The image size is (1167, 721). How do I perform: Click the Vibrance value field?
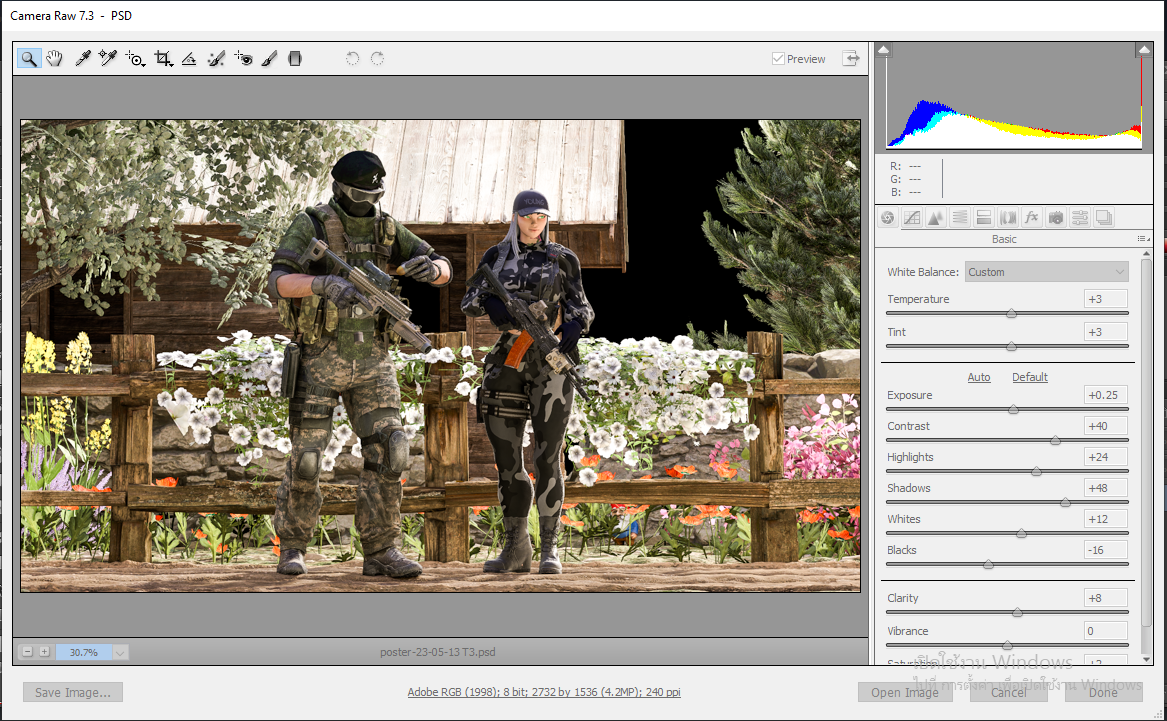pos(1105,631)
